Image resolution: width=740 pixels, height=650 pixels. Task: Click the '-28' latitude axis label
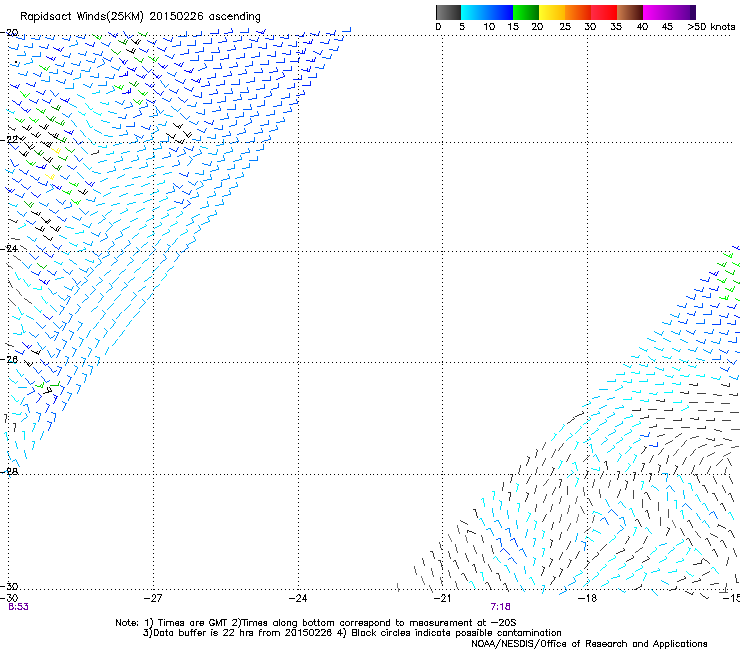pyautogui.click(x=10, y=472)
